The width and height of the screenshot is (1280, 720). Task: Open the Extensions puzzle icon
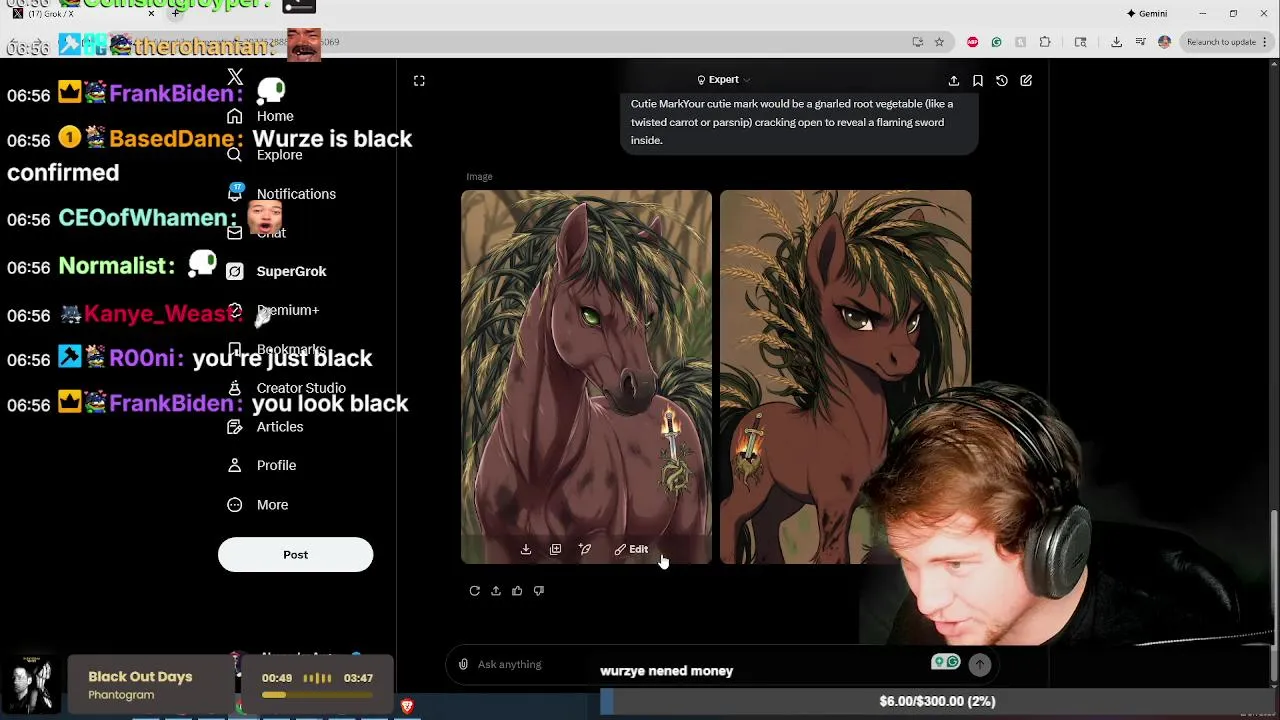1045,42
